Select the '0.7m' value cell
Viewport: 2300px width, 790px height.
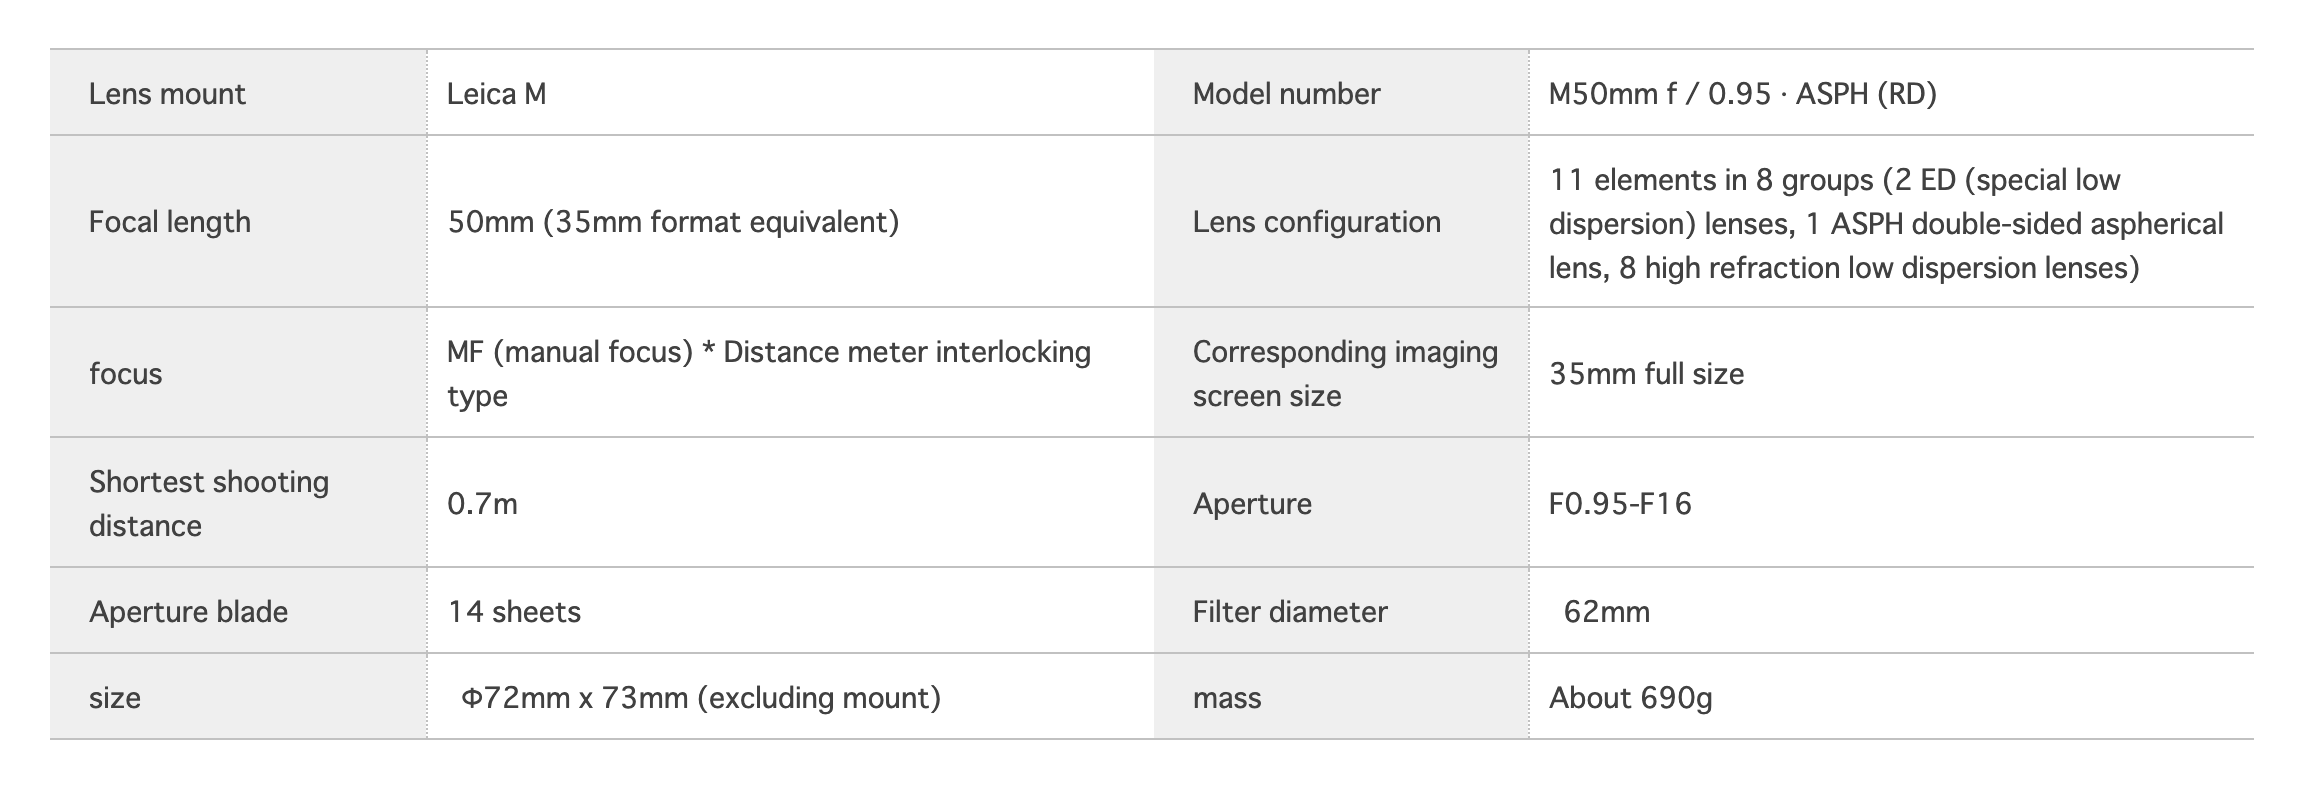point(790,502)
